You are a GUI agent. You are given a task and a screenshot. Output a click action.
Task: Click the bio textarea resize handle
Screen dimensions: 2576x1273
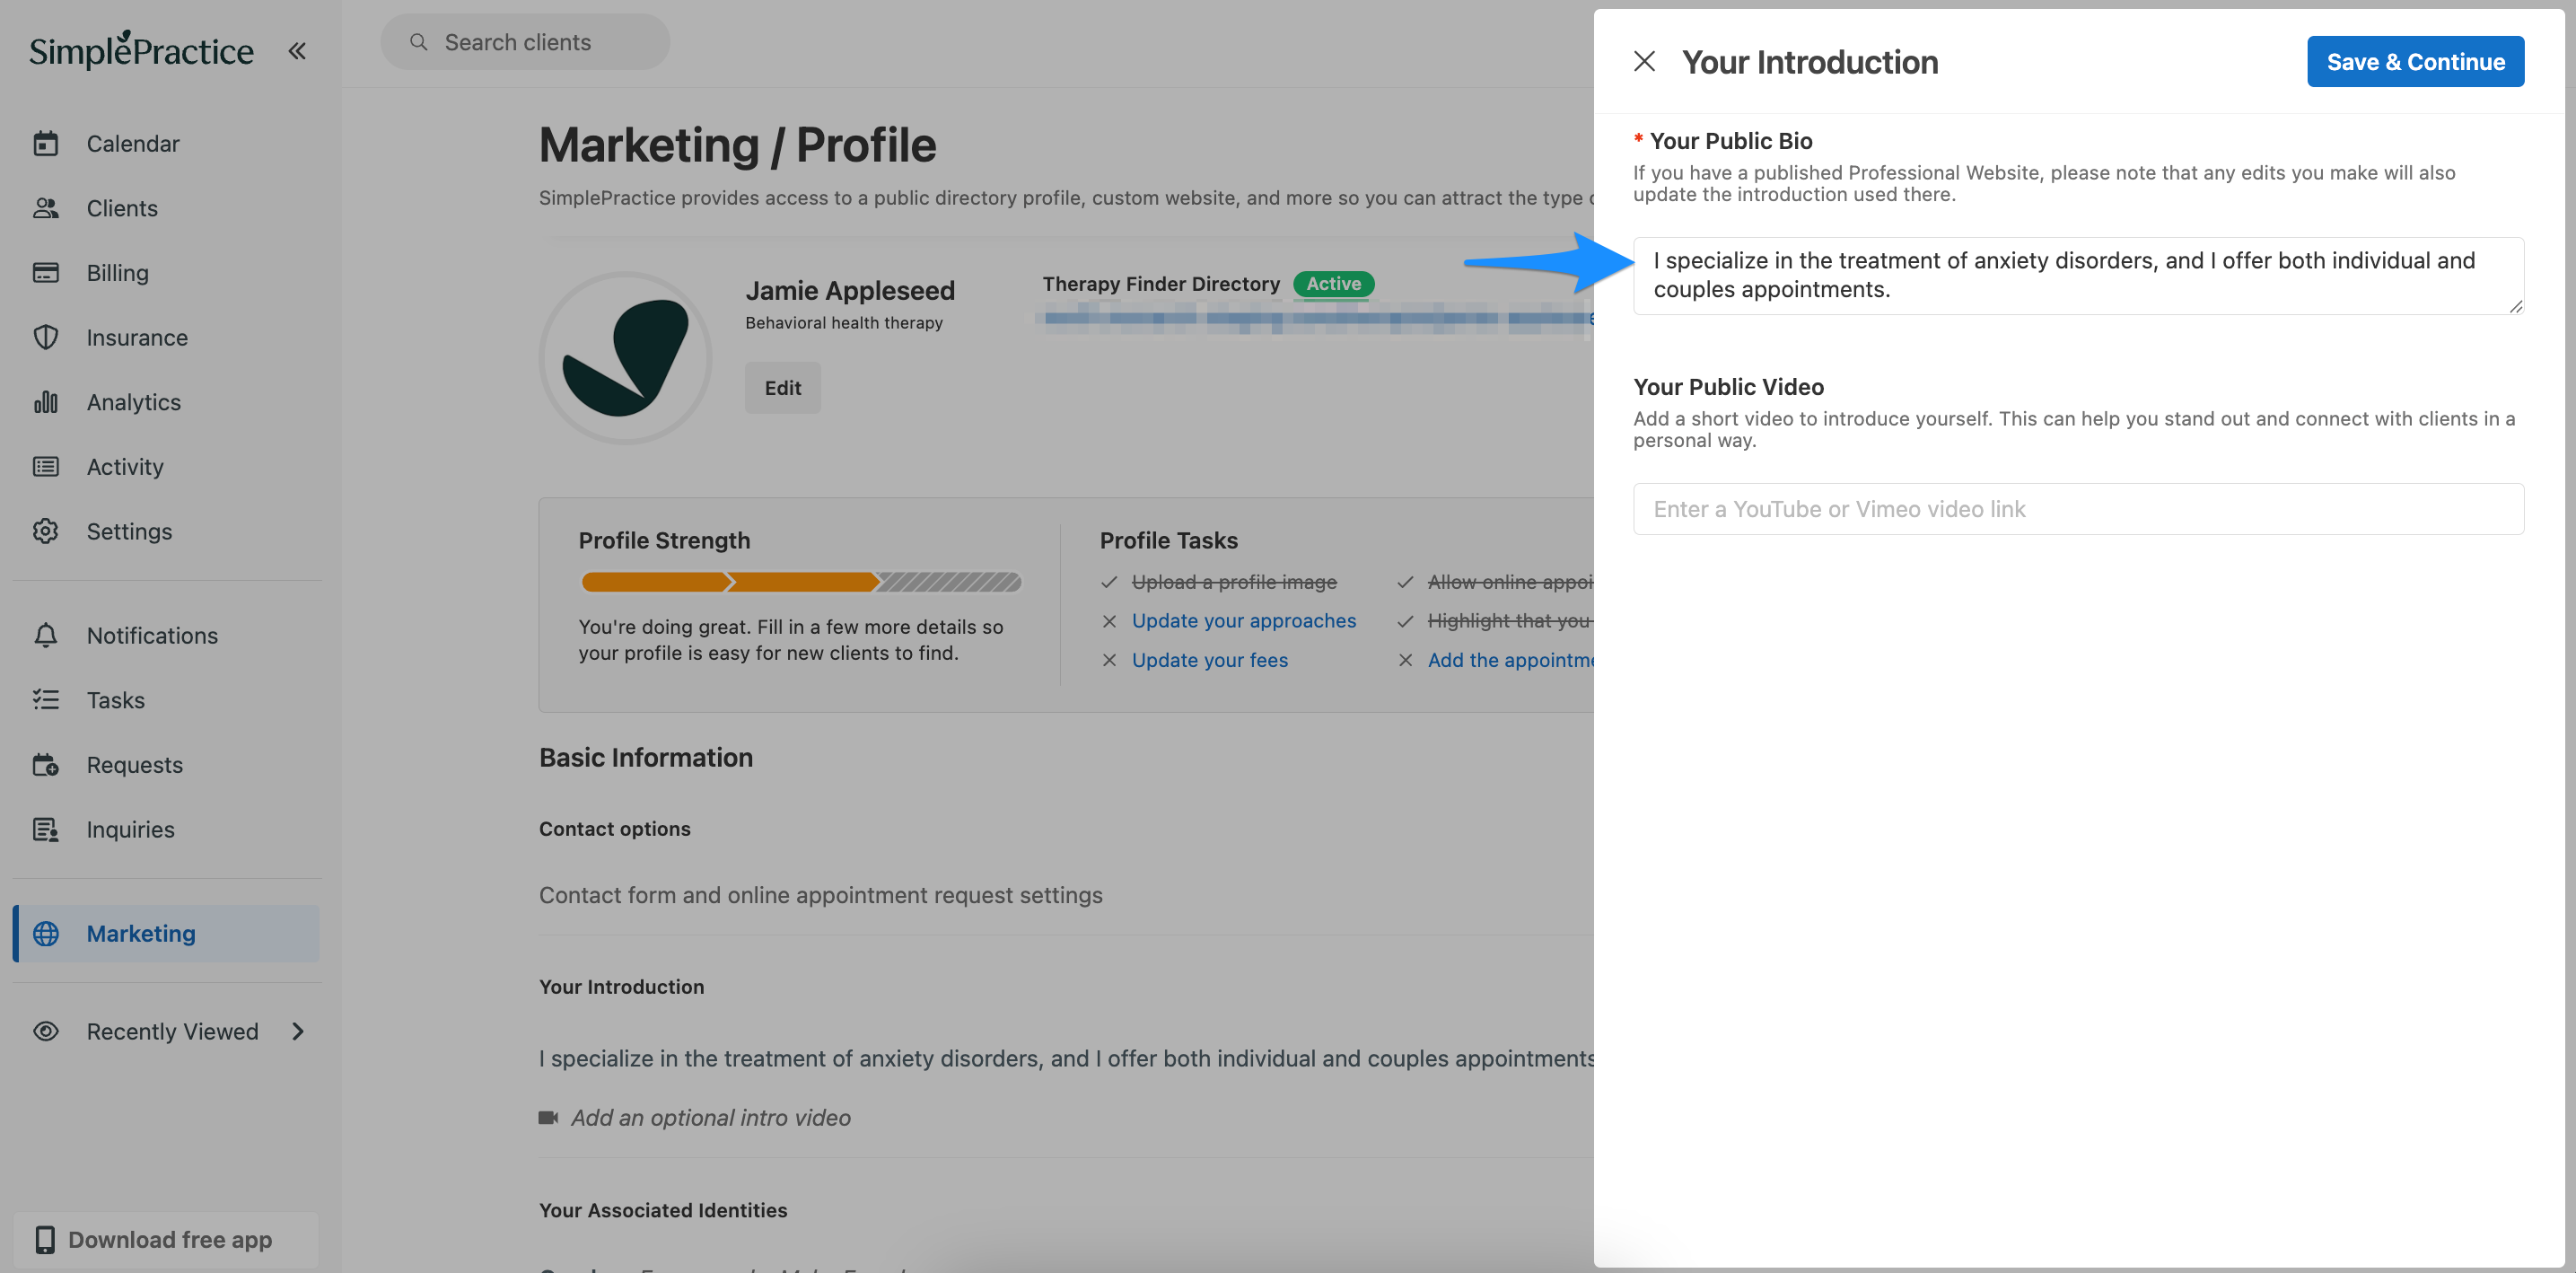pos(2516,307)
